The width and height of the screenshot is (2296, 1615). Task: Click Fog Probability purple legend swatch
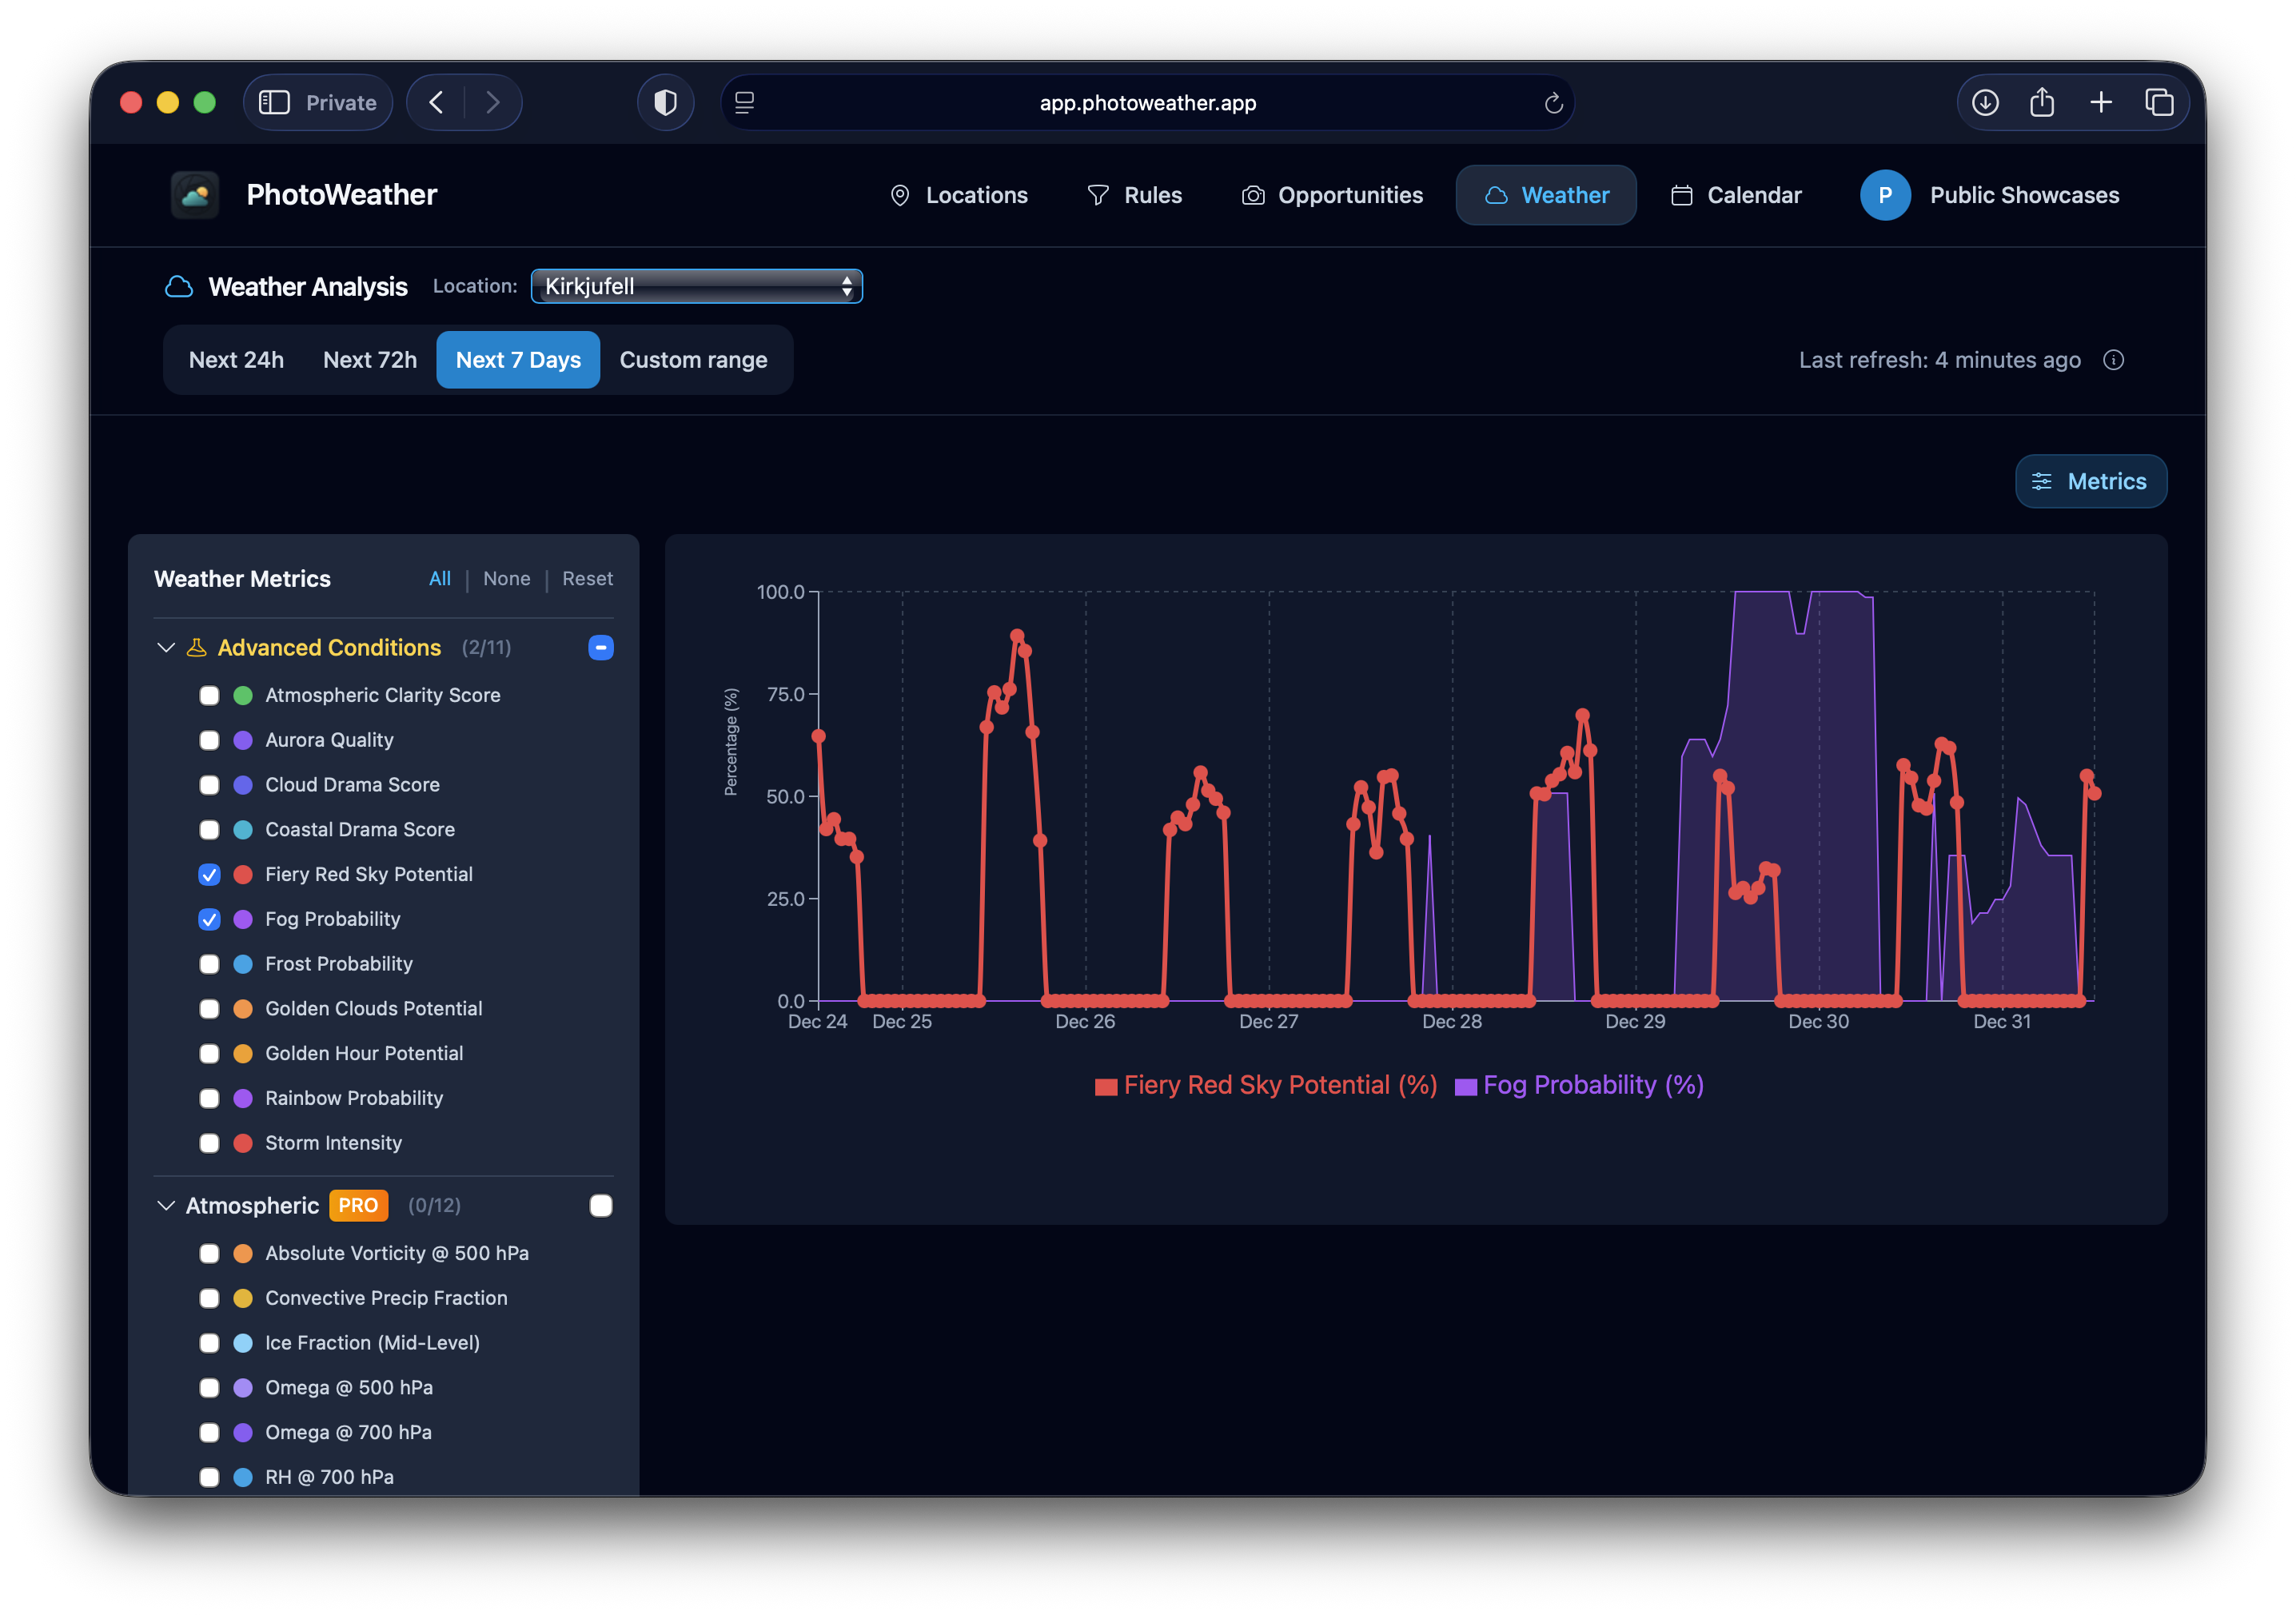tap(1465, 1087)
